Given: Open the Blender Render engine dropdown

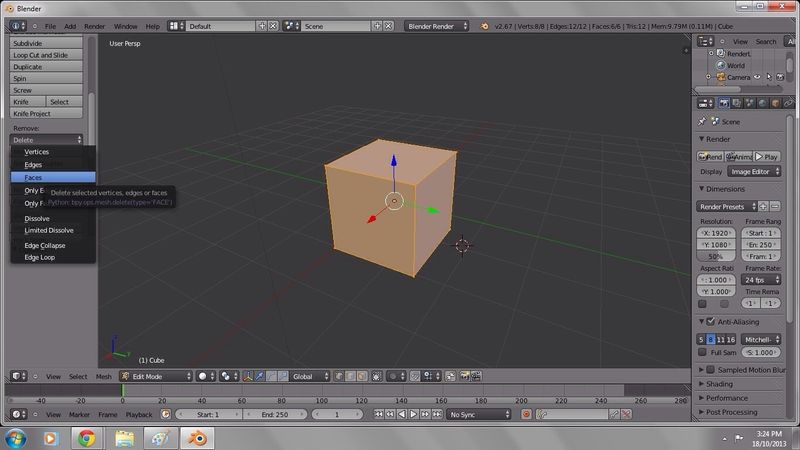Looking at the screenshot, I should [436, 26].
